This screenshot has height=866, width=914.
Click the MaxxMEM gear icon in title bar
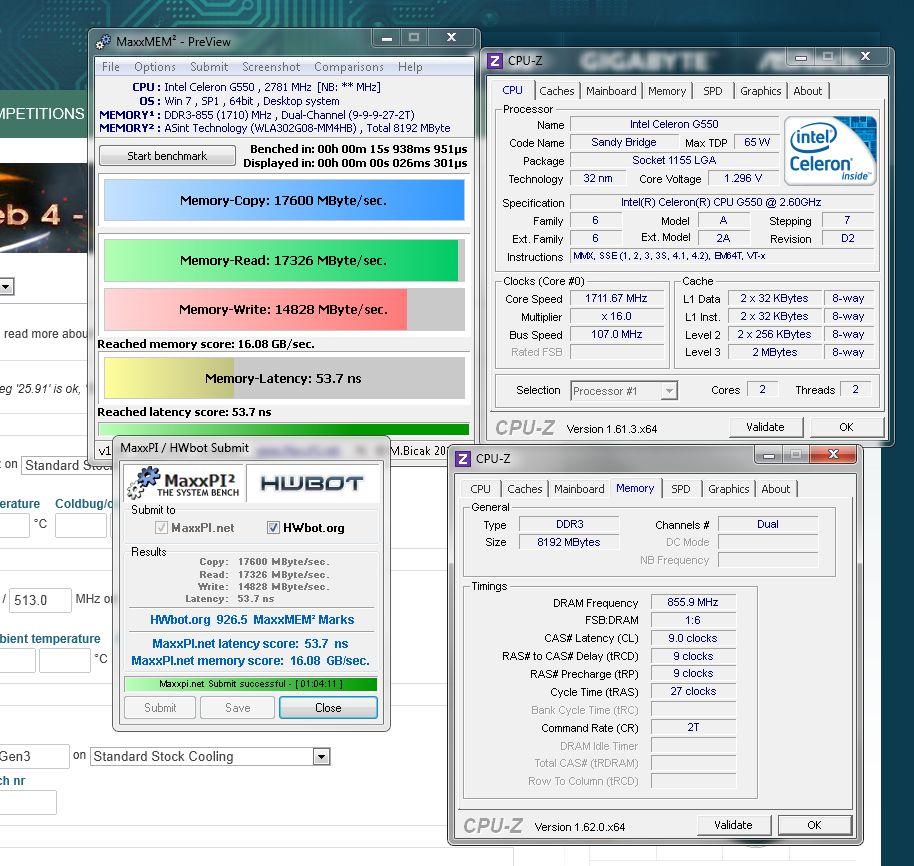tap(104, 41)
